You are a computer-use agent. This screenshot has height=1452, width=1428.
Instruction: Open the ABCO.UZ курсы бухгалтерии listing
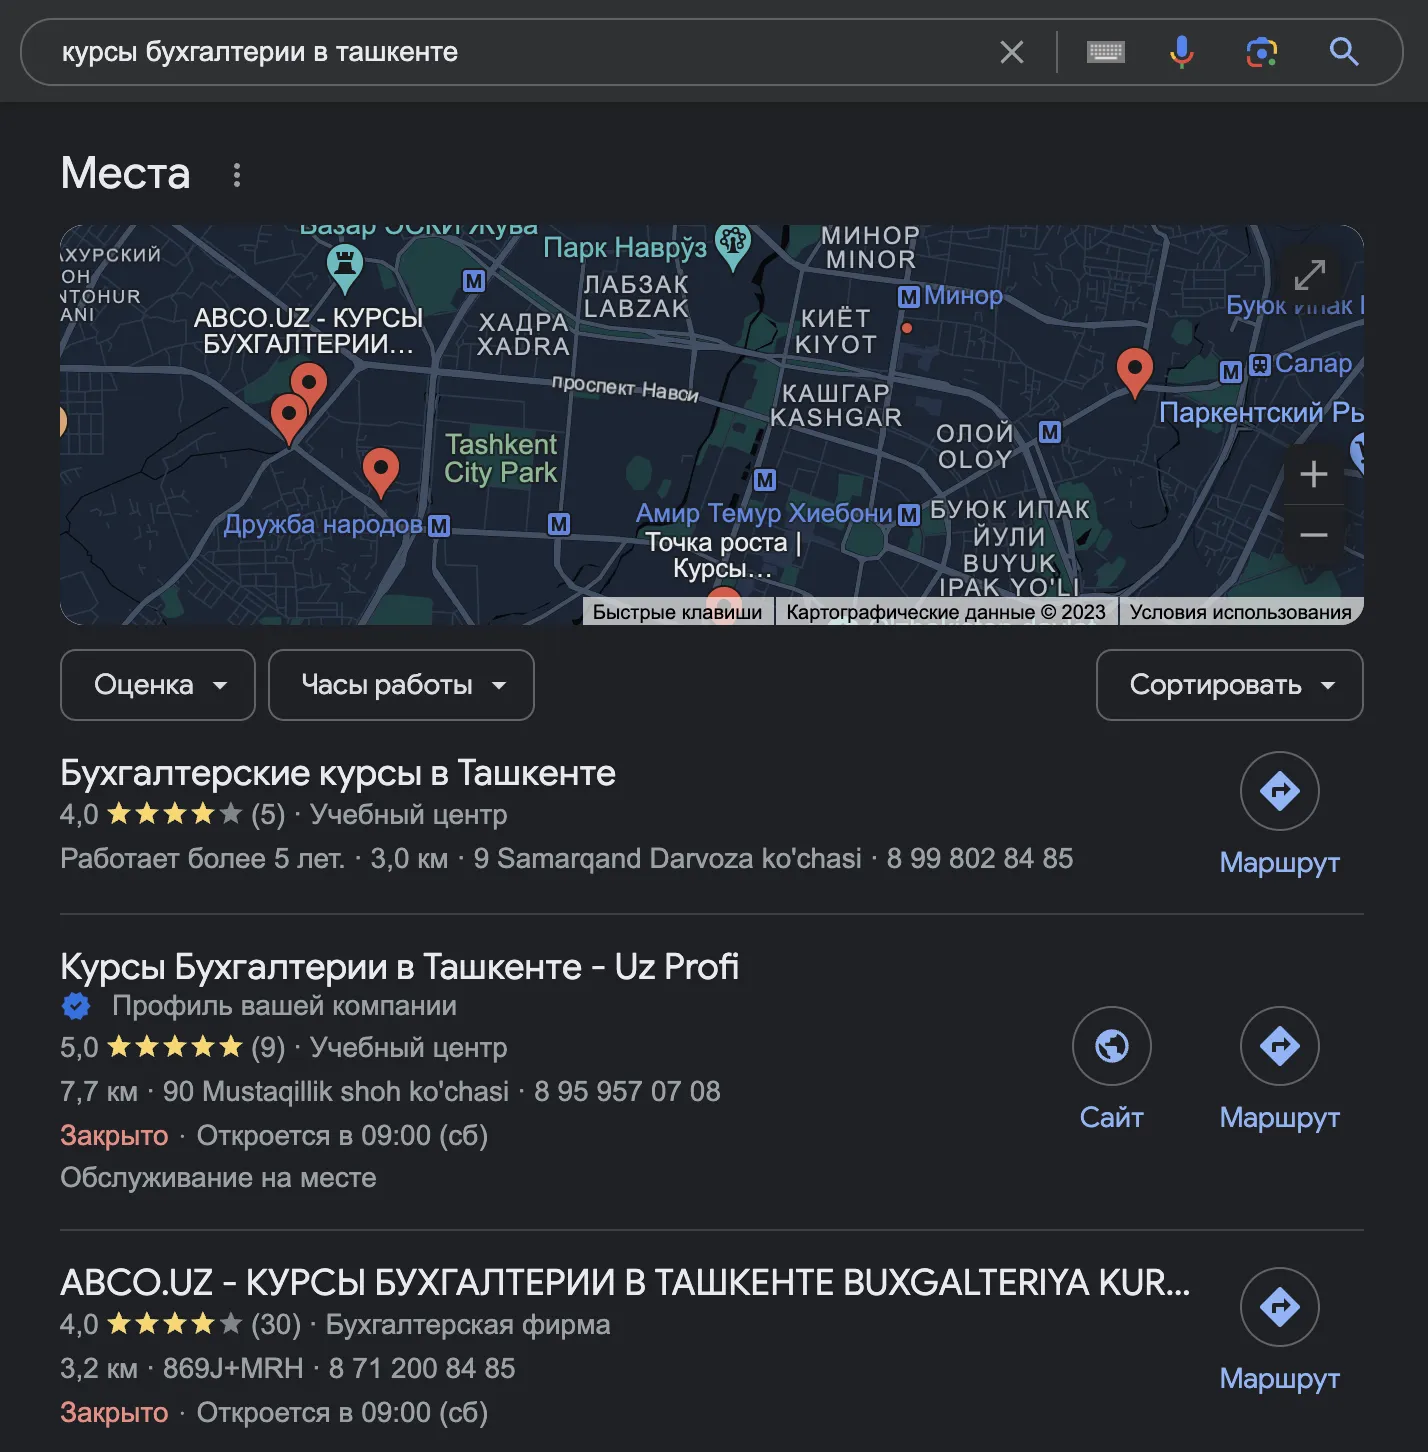625,1282
